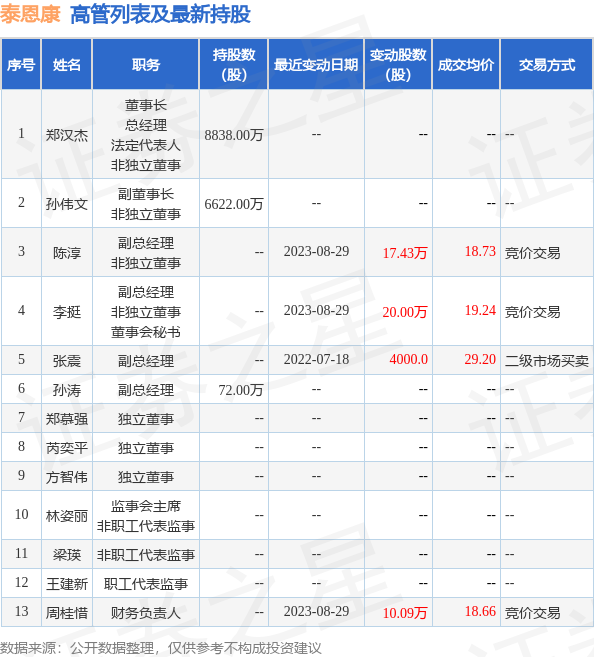Click date 2023-08-29 in 李挺's row

pos(316,310)
